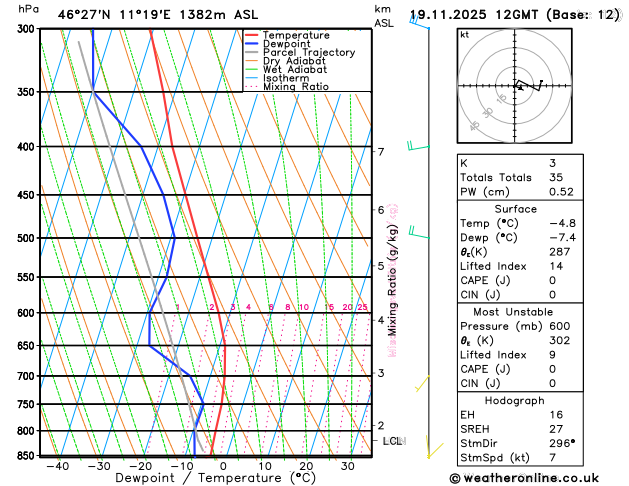Viewport: 629px width, 486px height.
Task: Click the '350' pressure level label
Action: pyautogui.click(x=28, y=92)
